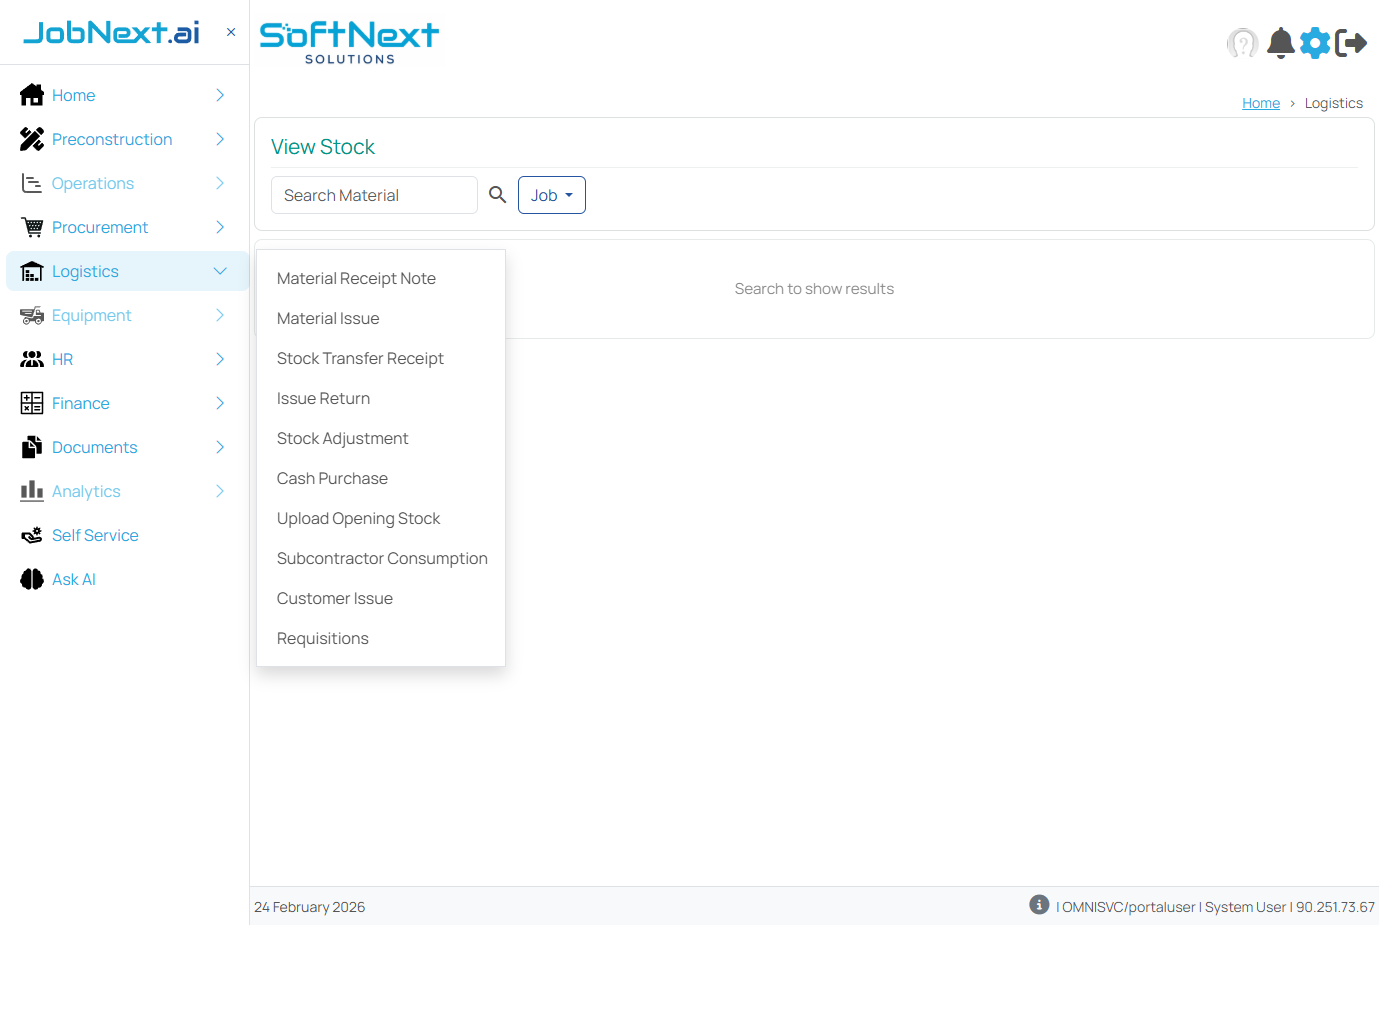Click Requisitions in the dropdown list
This screenshot has height=1035, width=1379.
click(x=322, y=638)
